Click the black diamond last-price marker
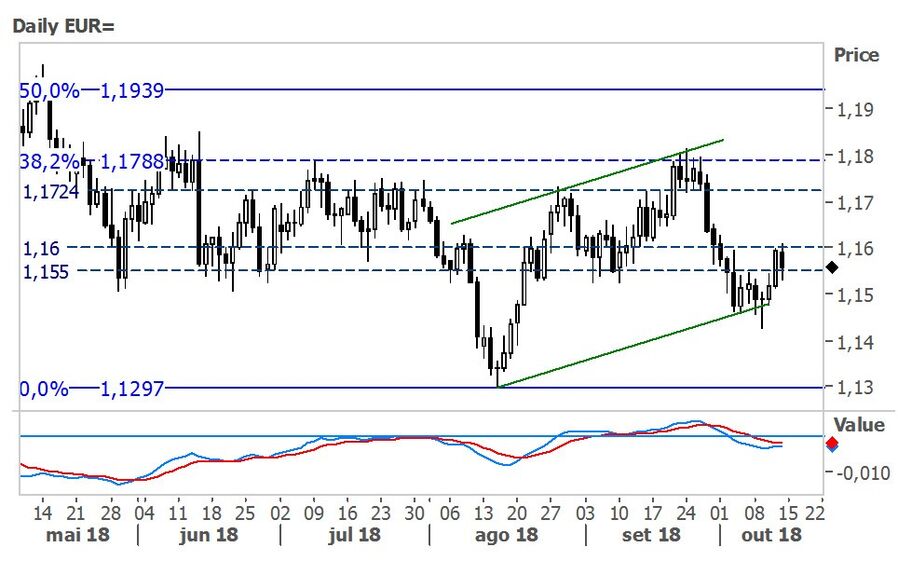 (832, 267)
